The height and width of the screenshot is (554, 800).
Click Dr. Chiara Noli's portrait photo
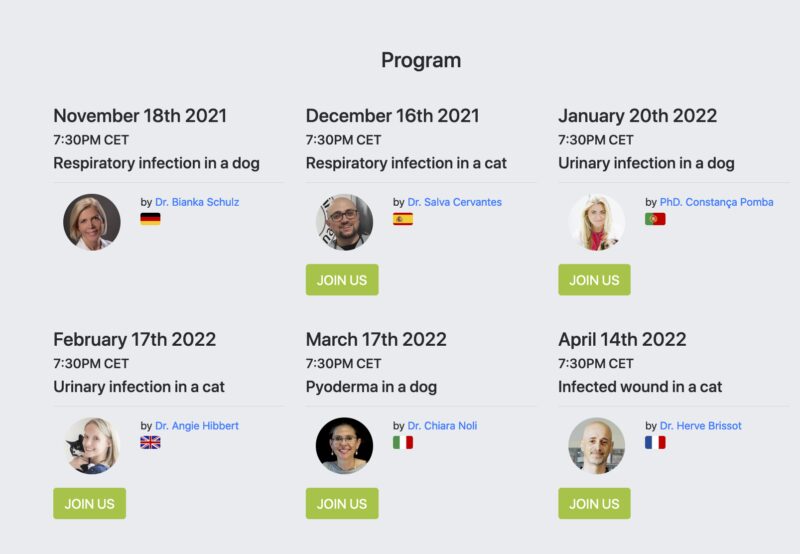pyautogui.click(x=344, y=446)
